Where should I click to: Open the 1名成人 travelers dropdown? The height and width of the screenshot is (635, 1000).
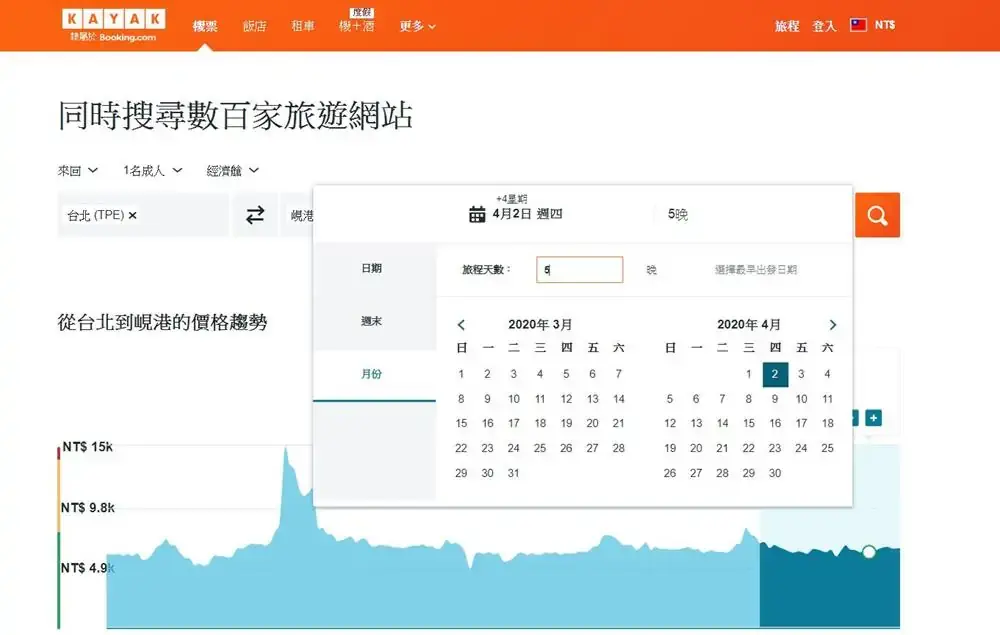coord(152,171)
